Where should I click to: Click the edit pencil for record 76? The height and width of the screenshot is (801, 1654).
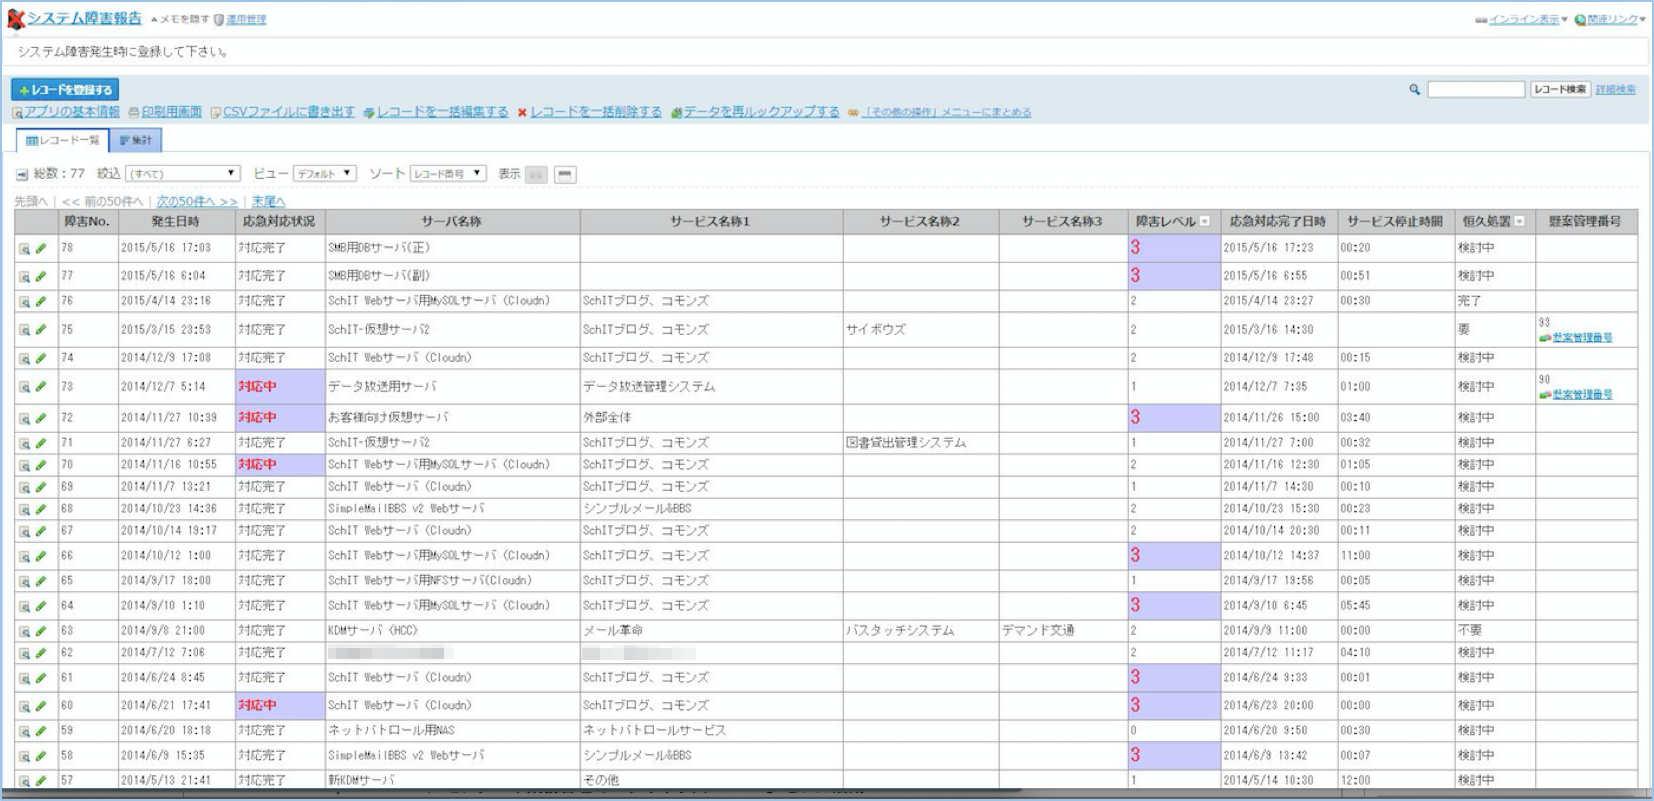pos(41,302)
